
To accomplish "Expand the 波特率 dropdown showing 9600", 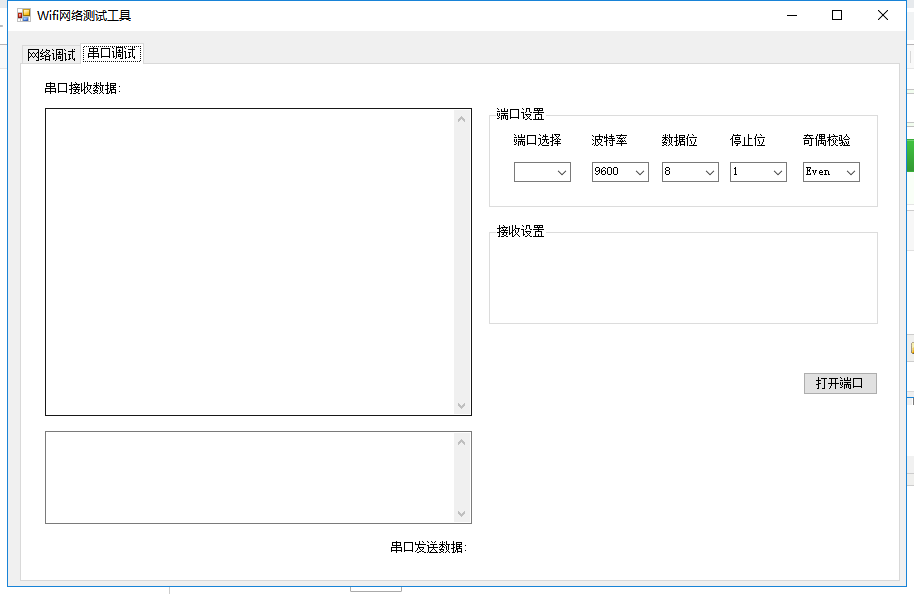I will pos(620,172).
